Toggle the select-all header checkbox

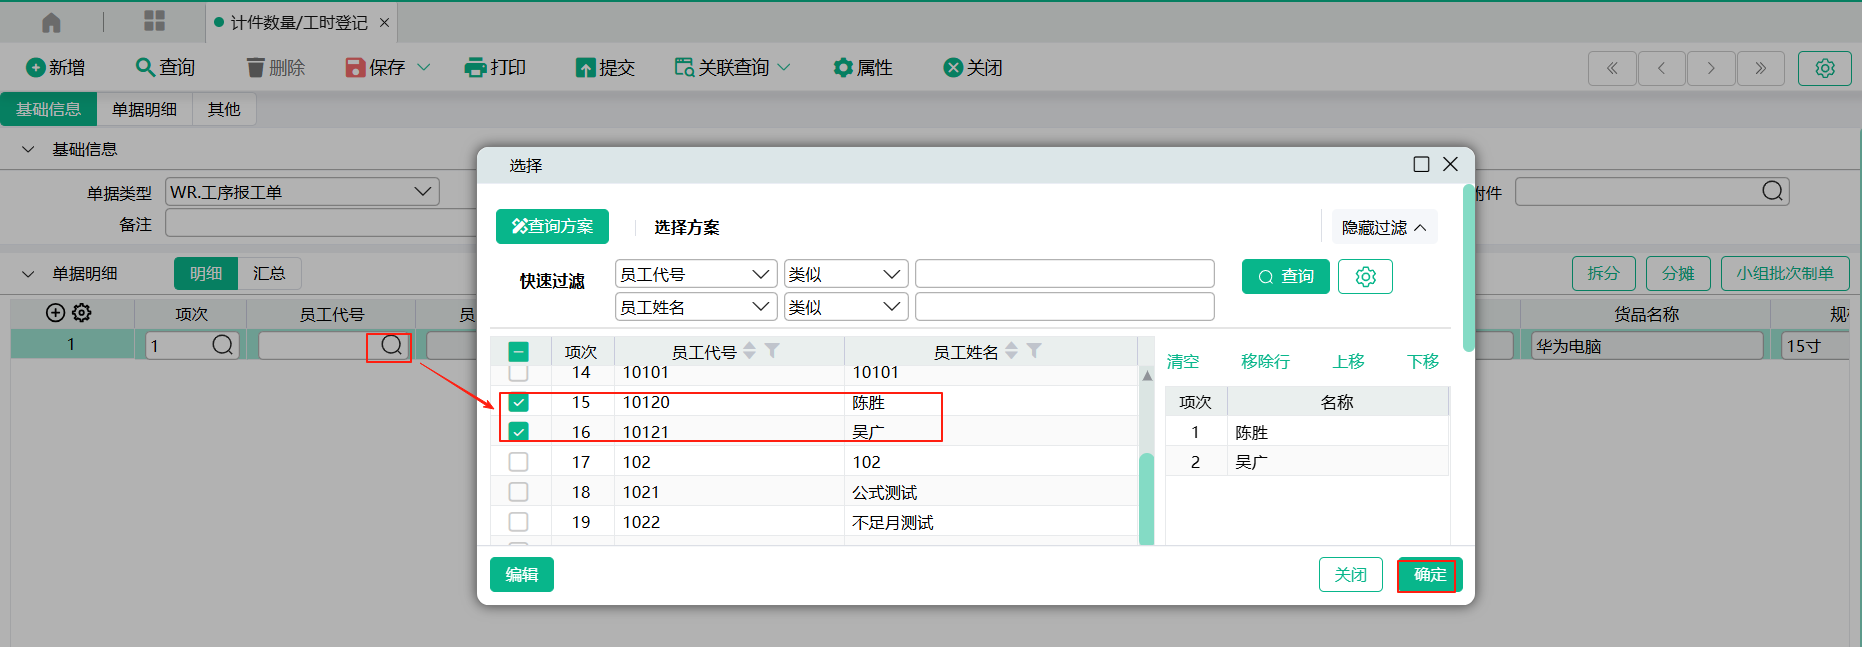coord(518,352)
